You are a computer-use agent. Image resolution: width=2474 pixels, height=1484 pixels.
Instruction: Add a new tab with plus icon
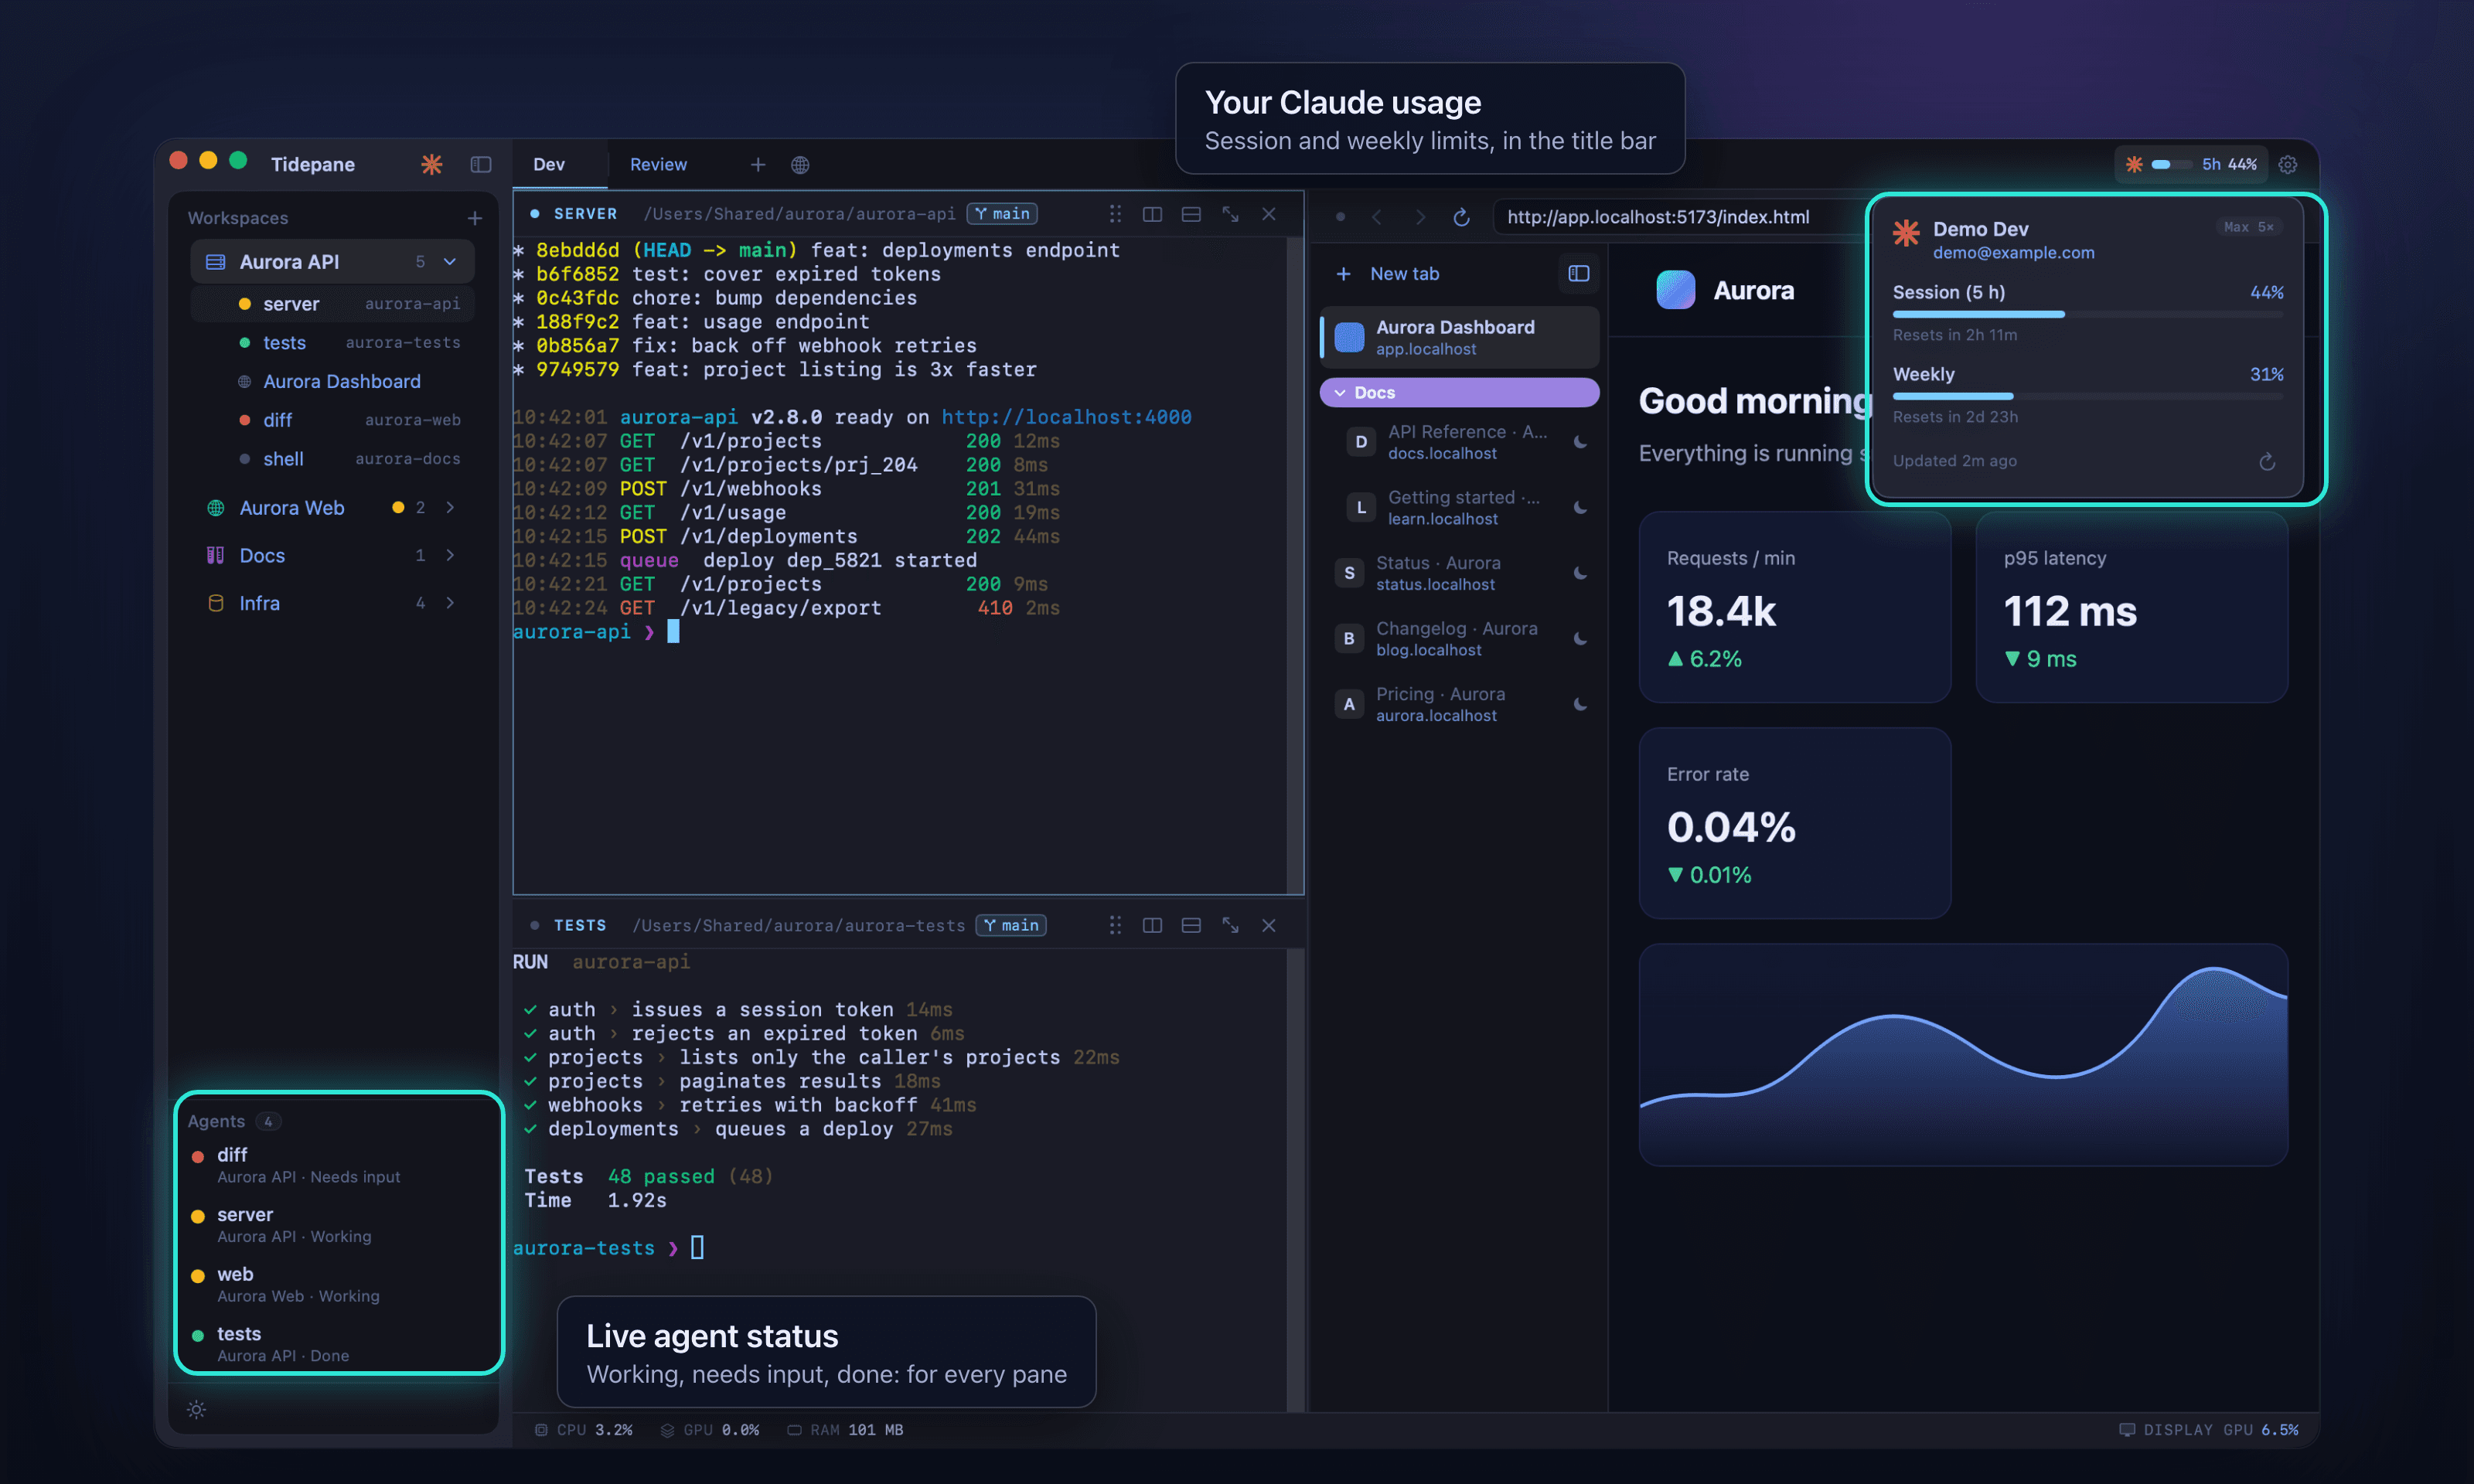(758, 165)
